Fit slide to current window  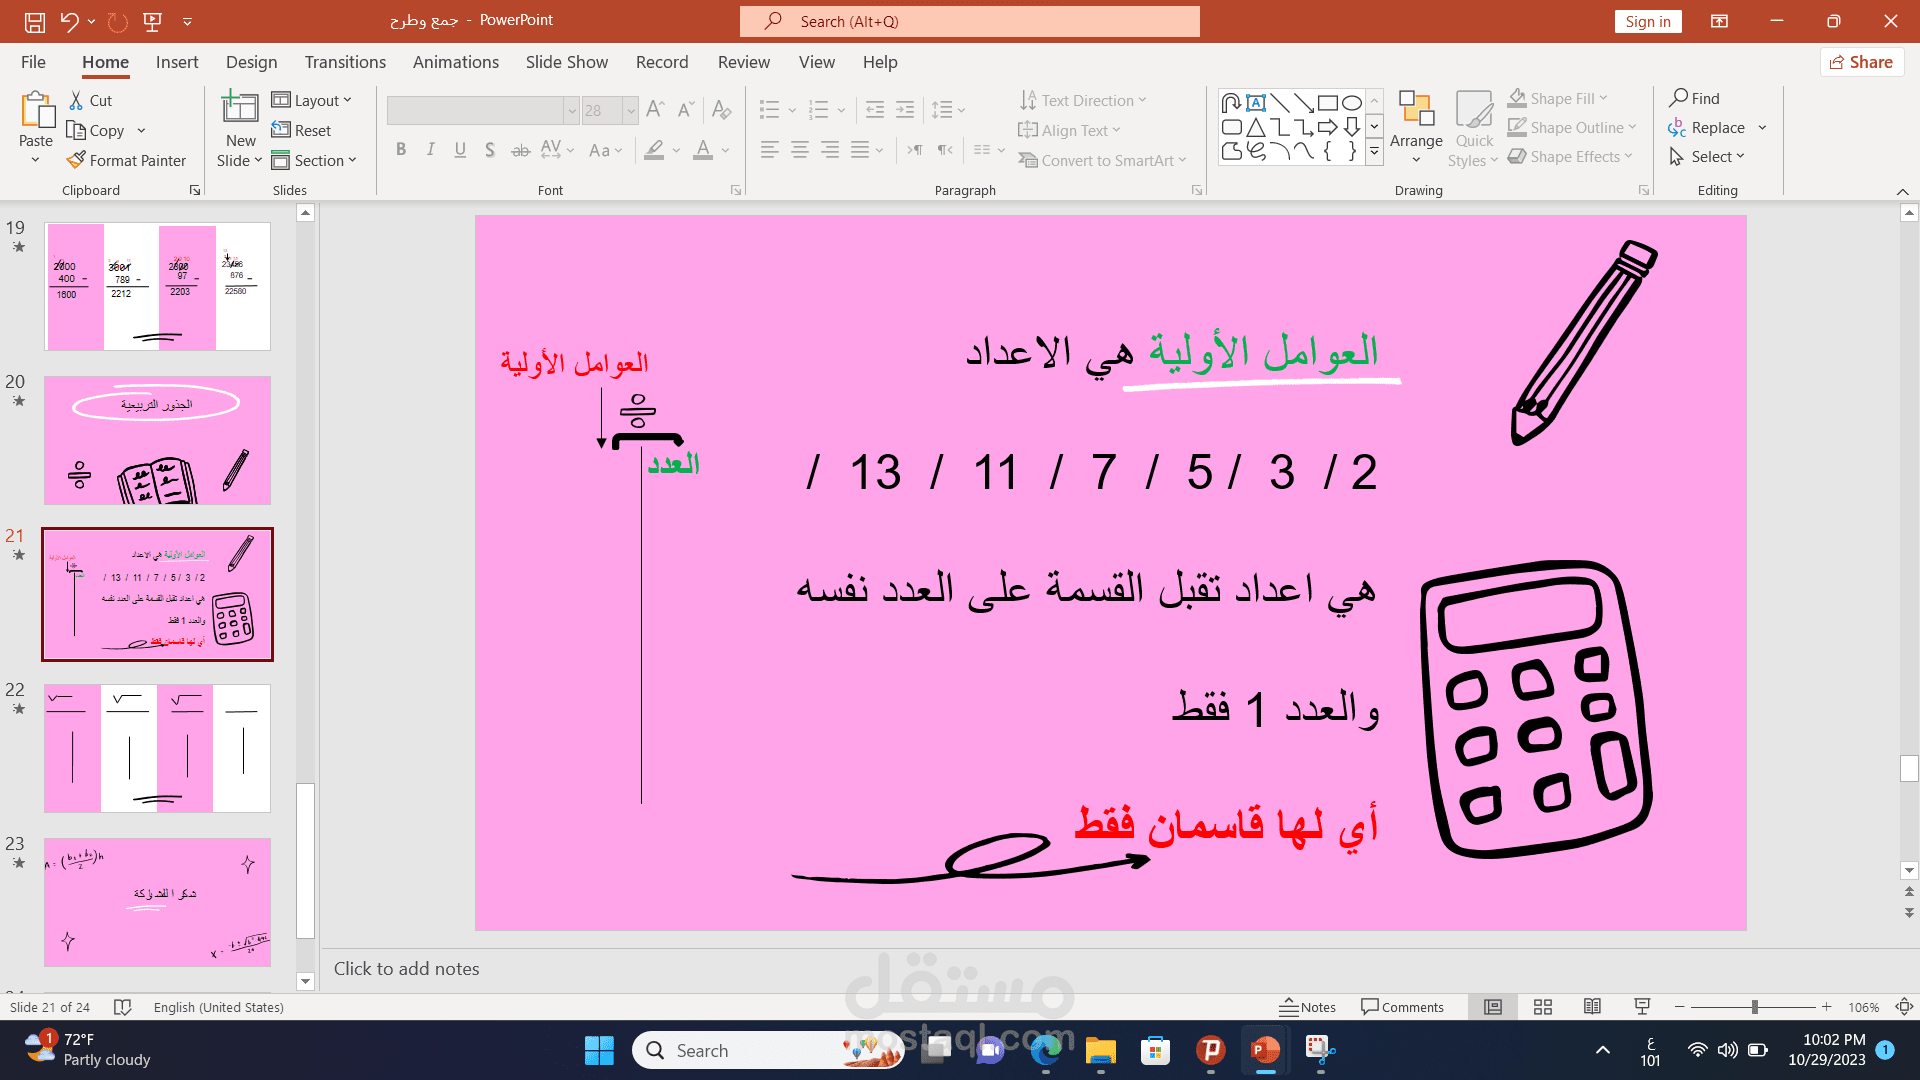pyautogui.click(x=1905, y=1007)
